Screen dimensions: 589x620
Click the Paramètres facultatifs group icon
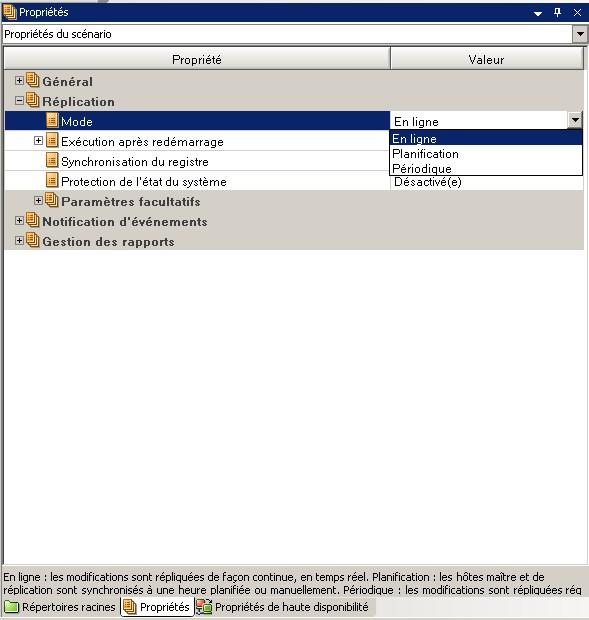pos(52,200)
